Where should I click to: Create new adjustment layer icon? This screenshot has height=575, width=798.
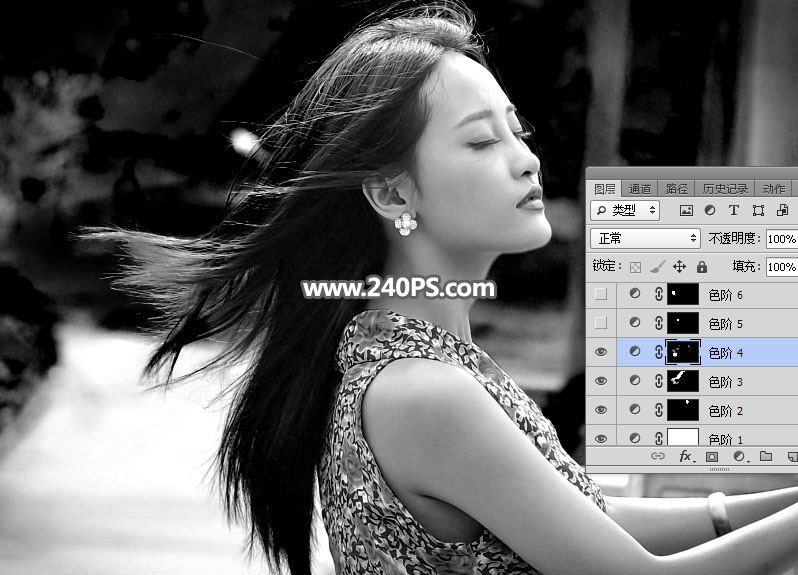coord(739,457)
